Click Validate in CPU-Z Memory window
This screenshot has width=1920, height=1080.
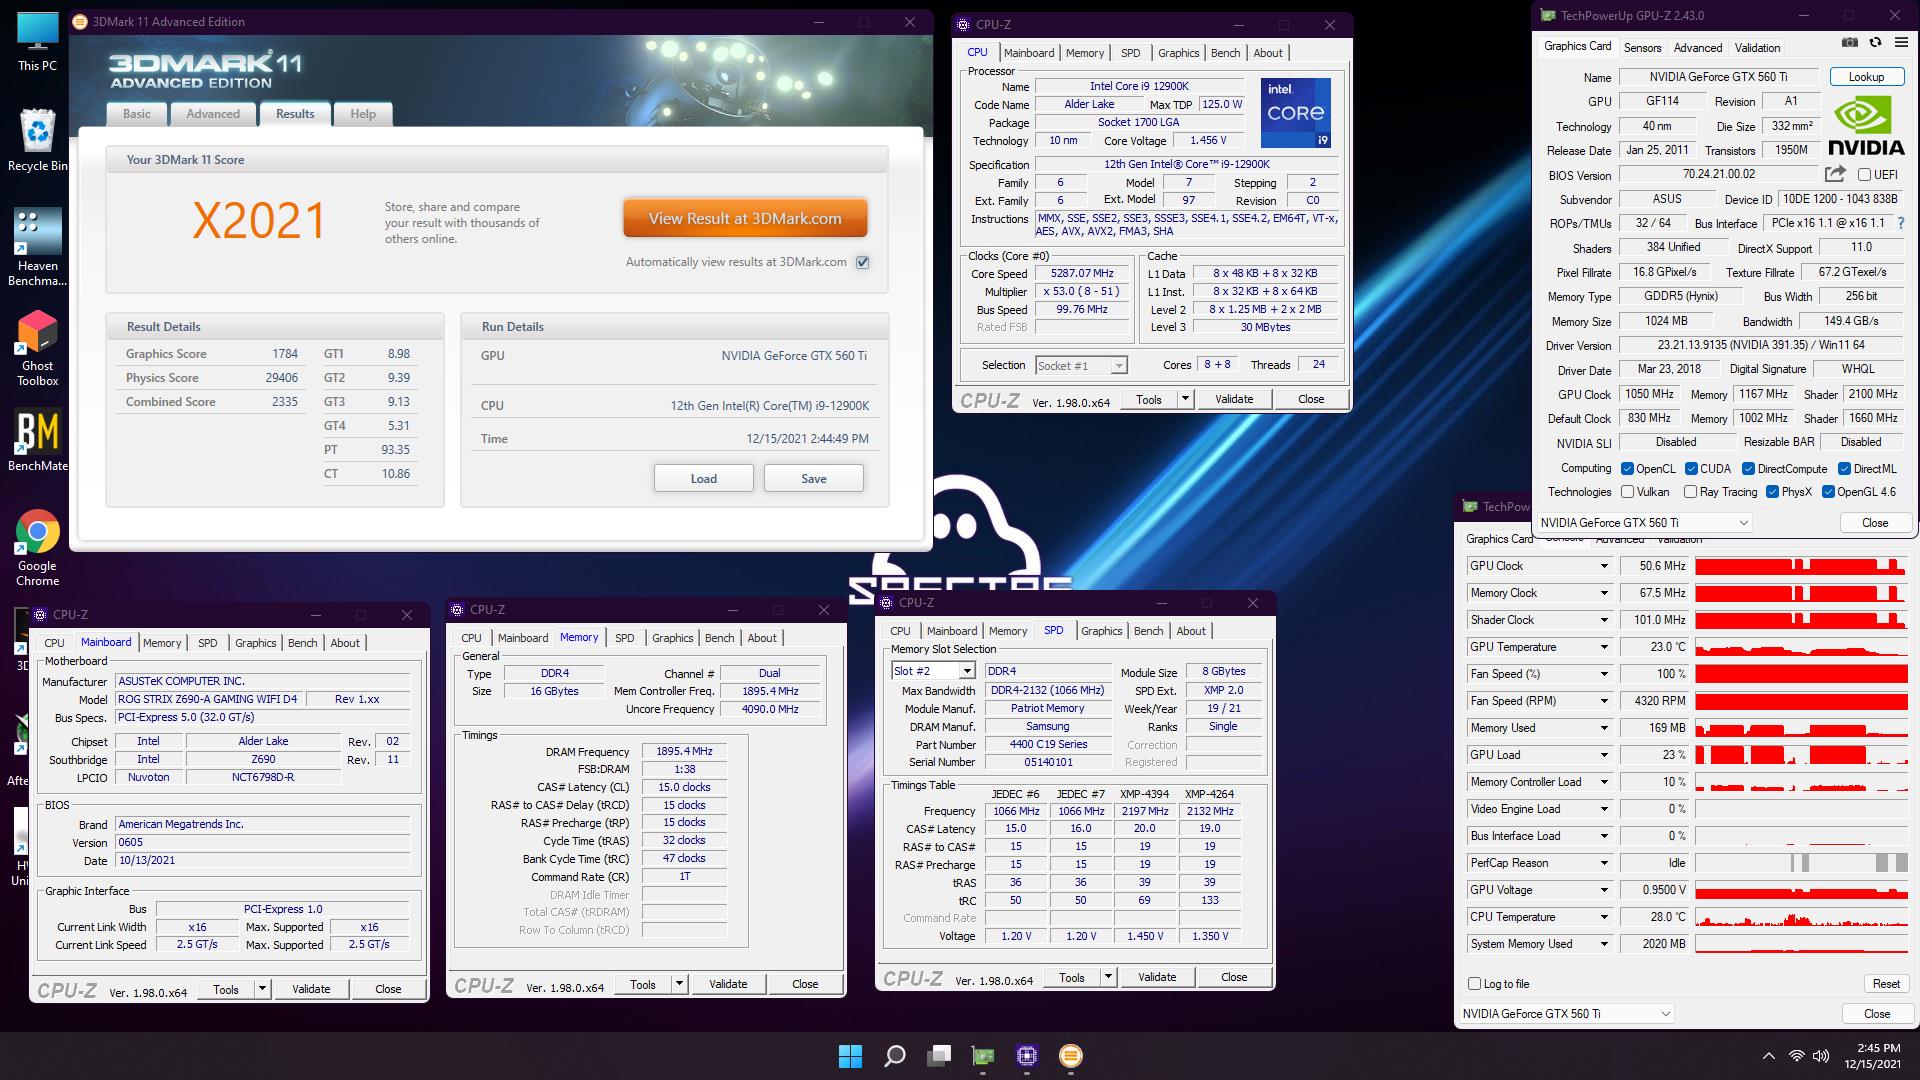[728, 984]
